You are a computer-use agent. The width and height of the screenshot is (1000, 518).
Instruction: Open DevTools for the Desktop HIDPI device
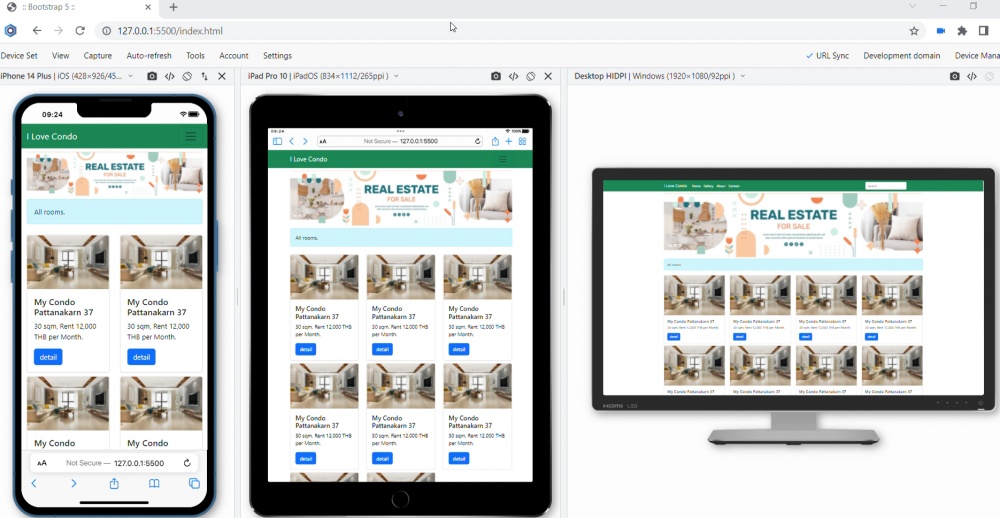972,76
